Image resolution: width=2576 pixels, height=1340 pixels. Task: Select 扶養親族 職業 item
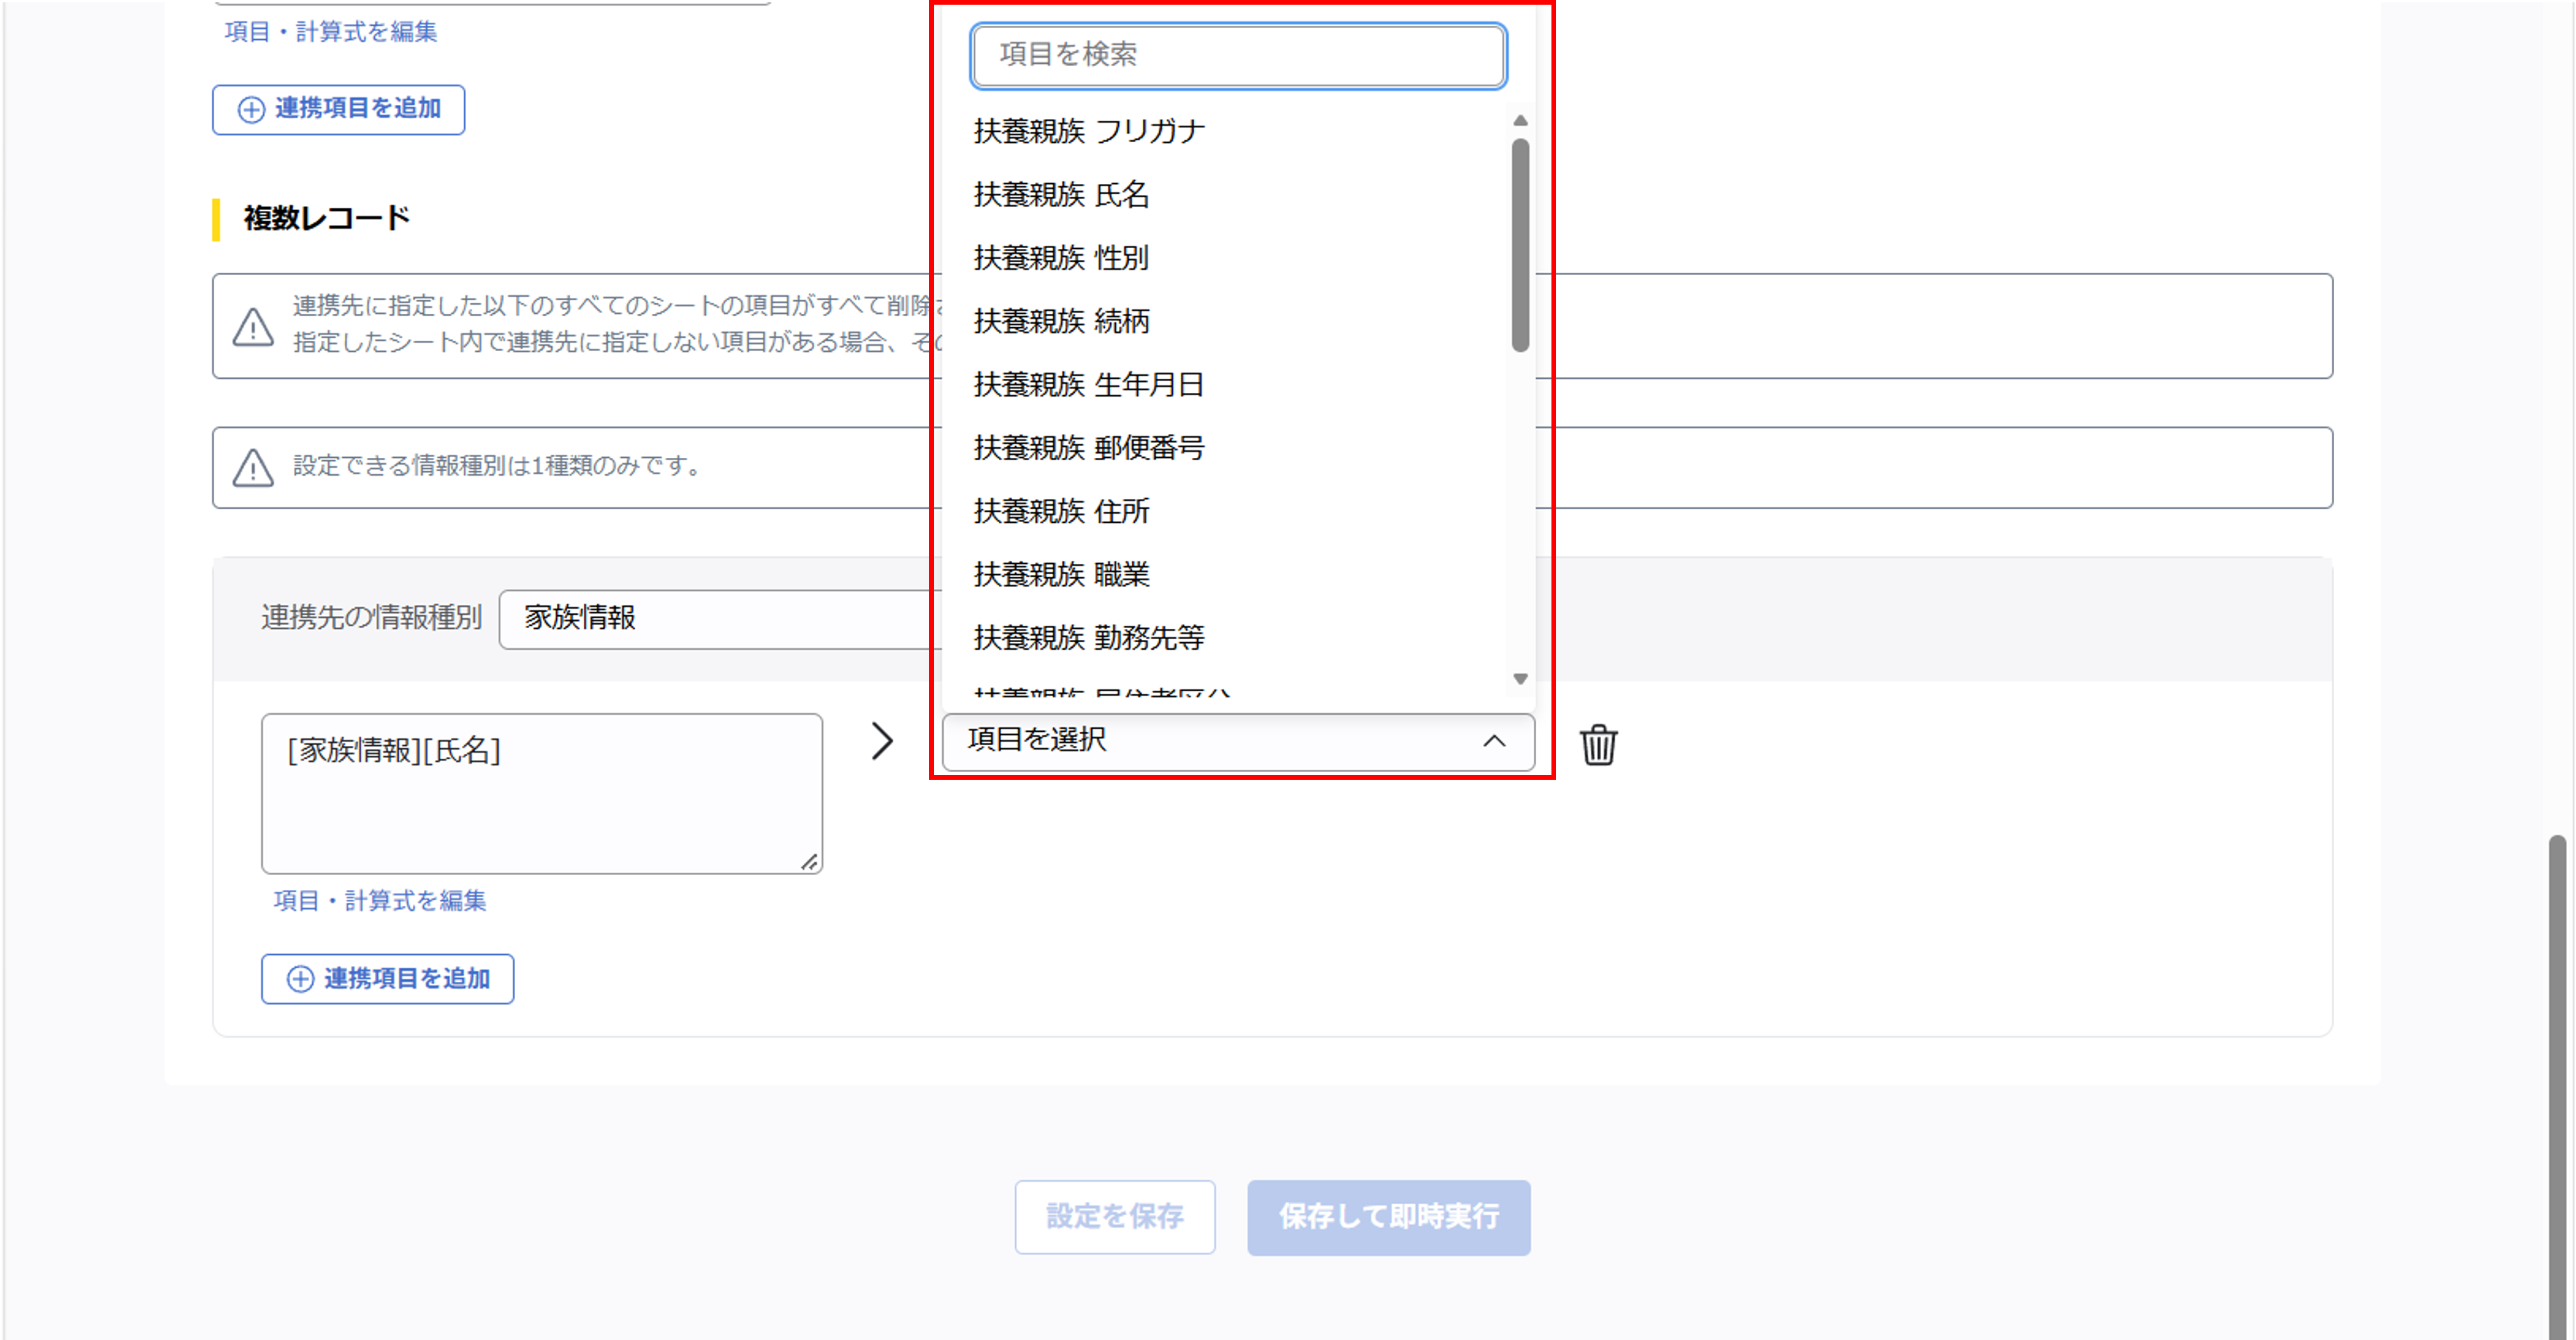[1061, 574]
